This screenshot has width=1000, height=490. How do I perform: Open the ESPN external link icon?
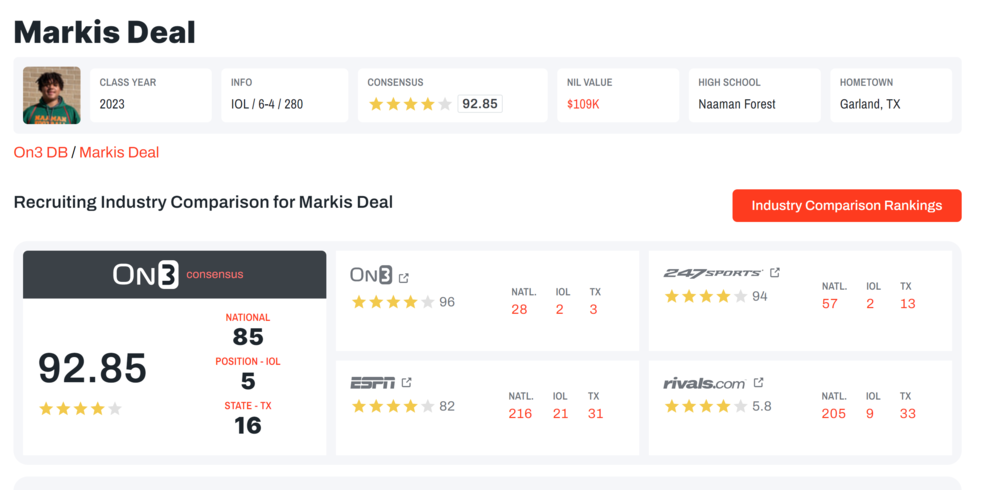point(407,382)
